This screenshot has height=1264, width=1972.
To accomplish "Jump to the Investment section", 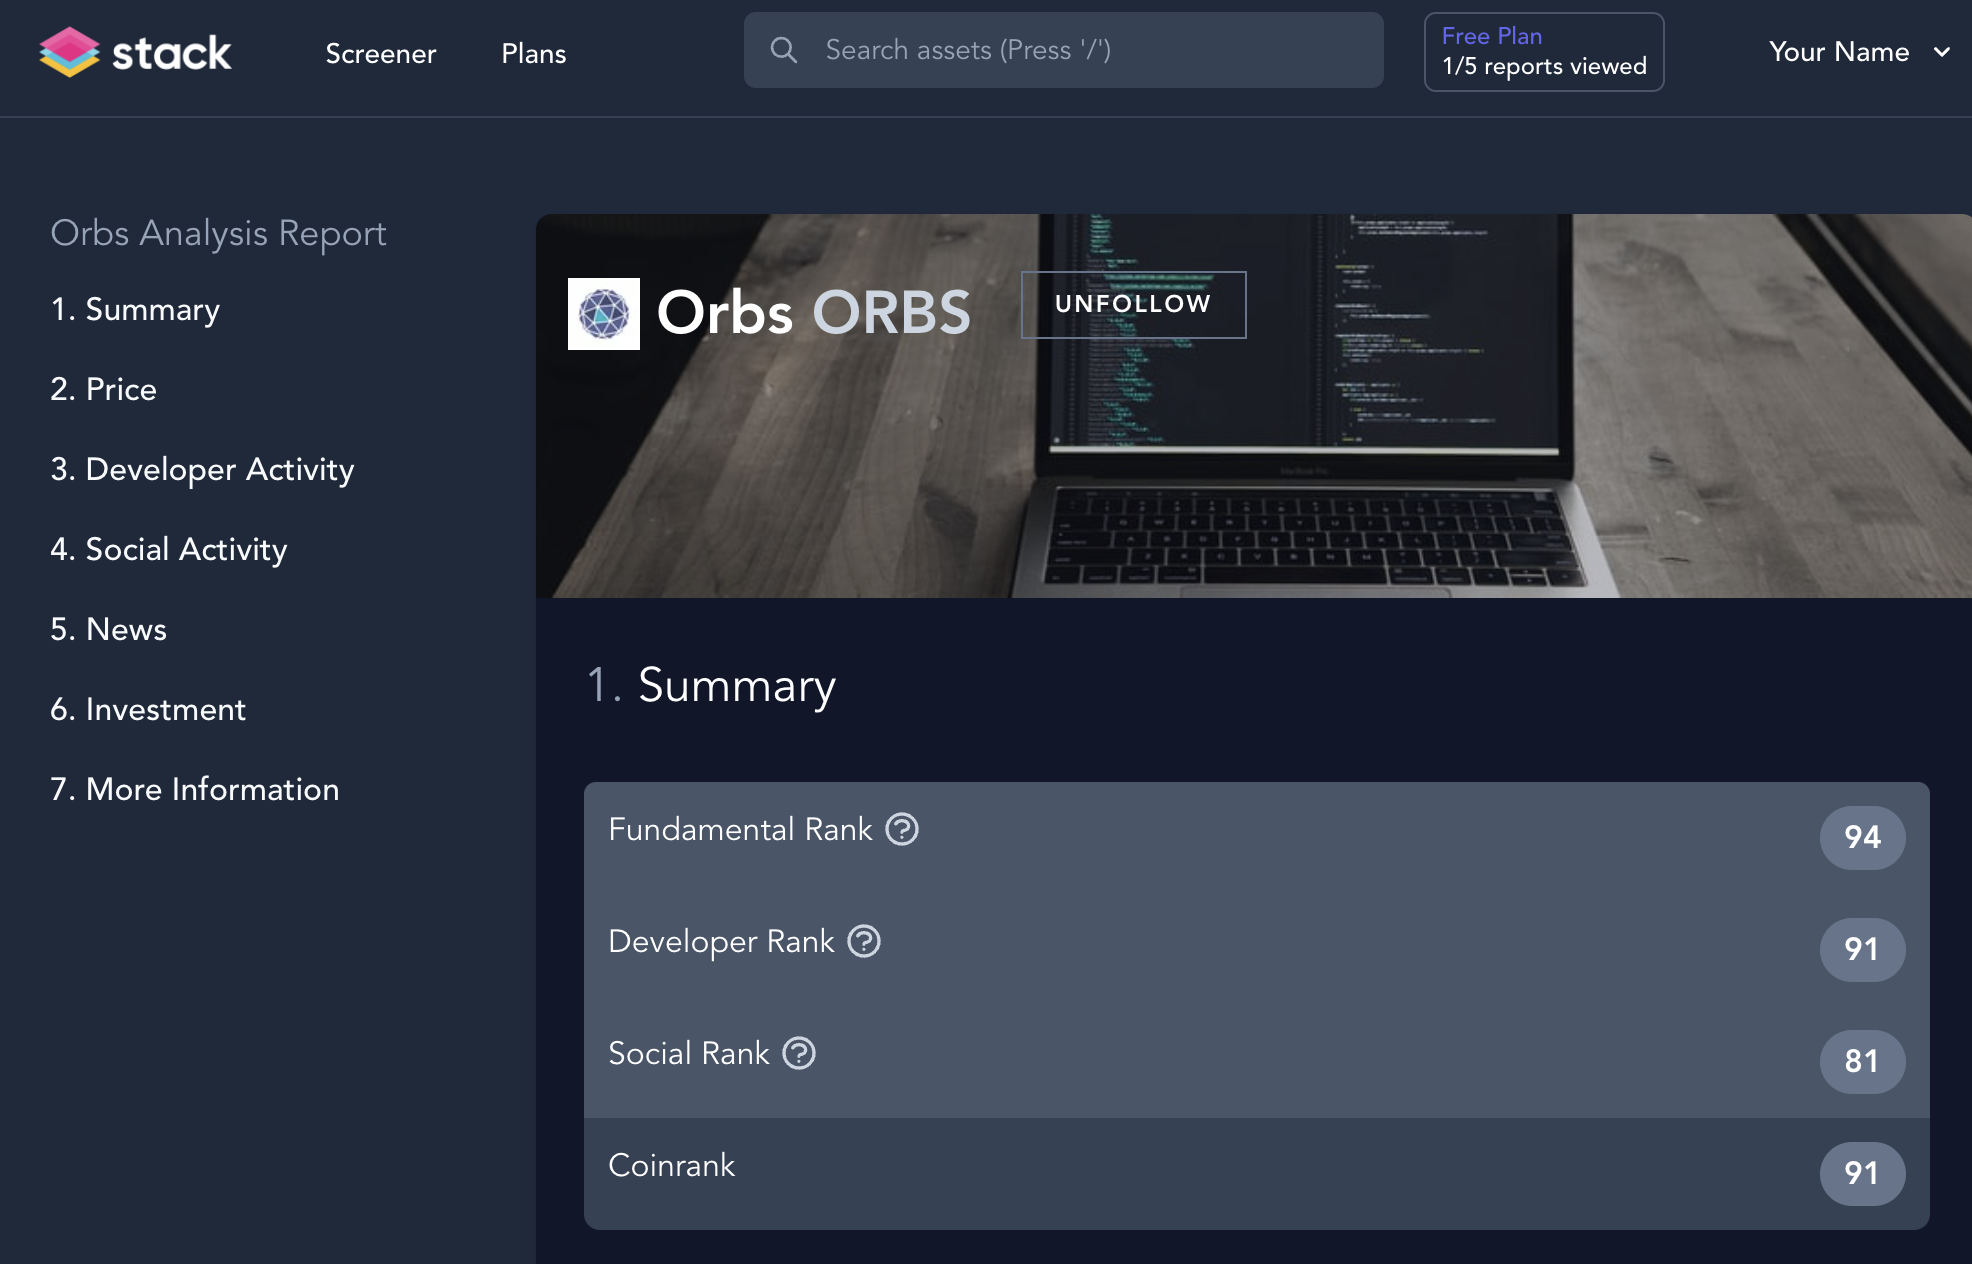I will 148,709.
